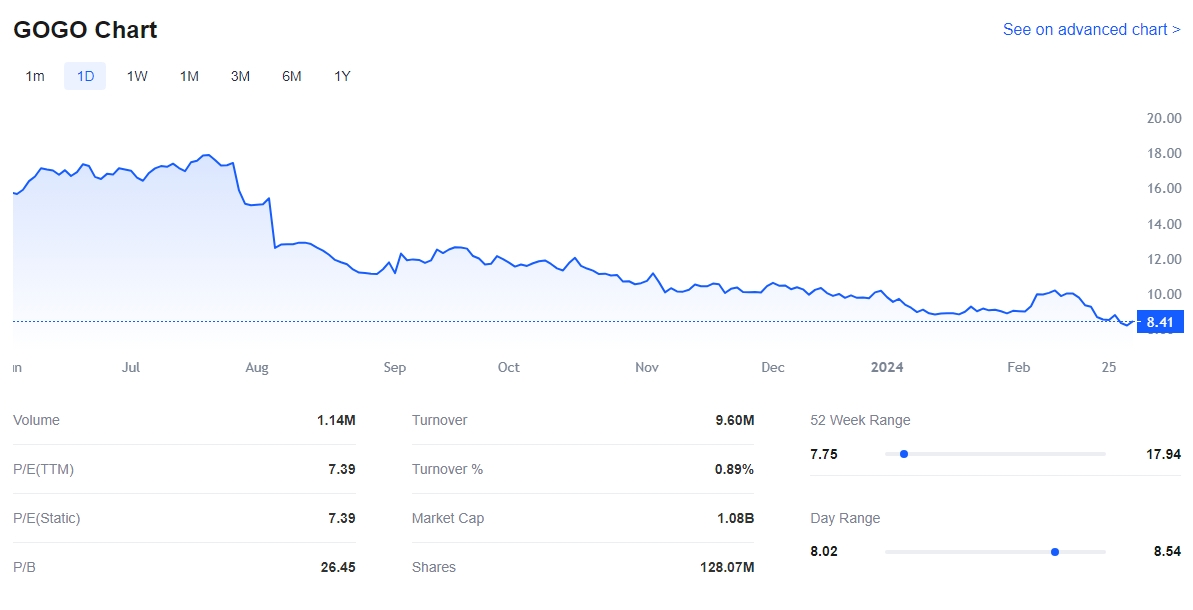Switch chart to 3M timeframe
This screenshot has height=610, width=1193.
(x=240, y=76)
